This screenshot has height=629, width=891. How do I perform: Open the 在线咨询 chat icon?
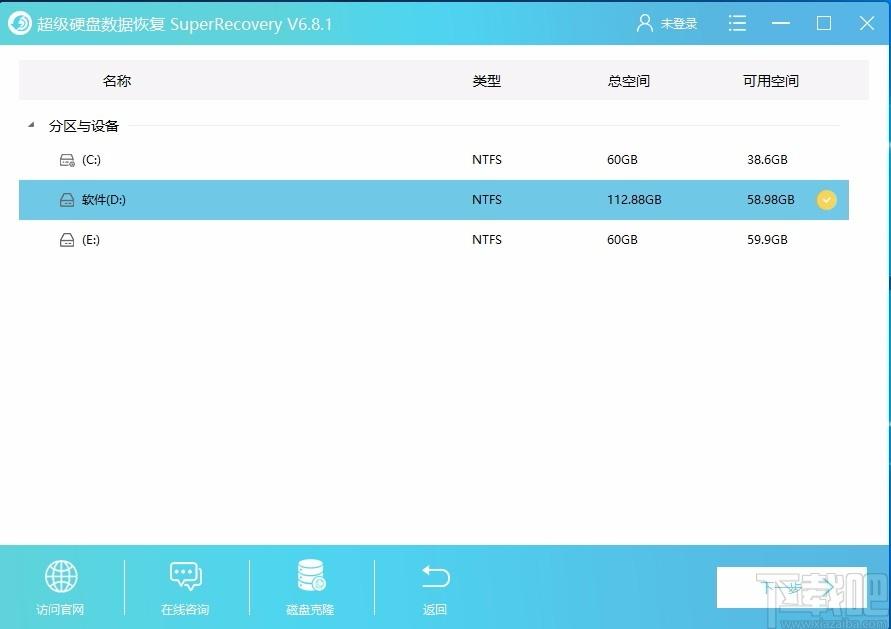185,576
